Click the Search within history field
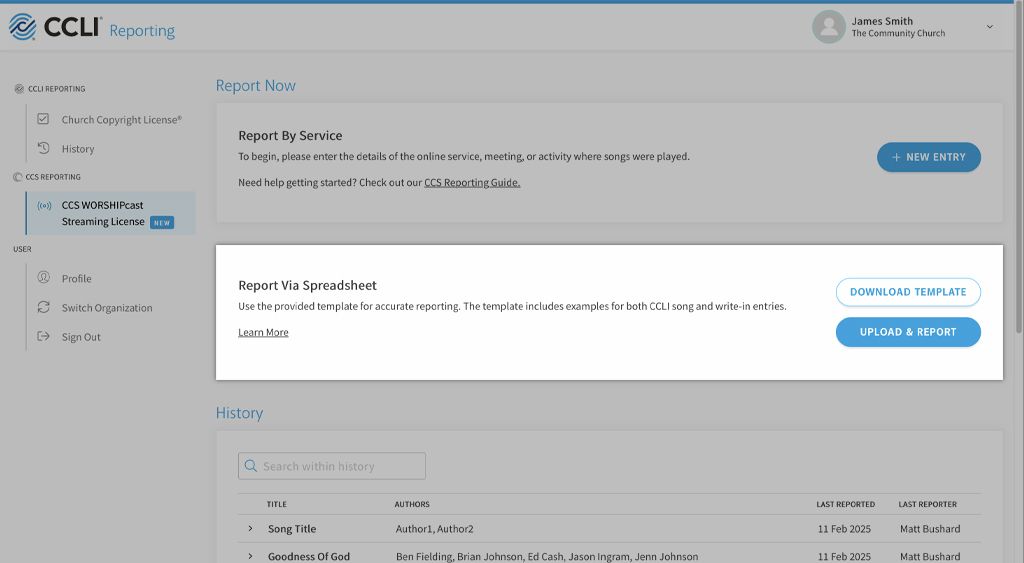This screenshot has height=563, width=1024. click(332, 466)
